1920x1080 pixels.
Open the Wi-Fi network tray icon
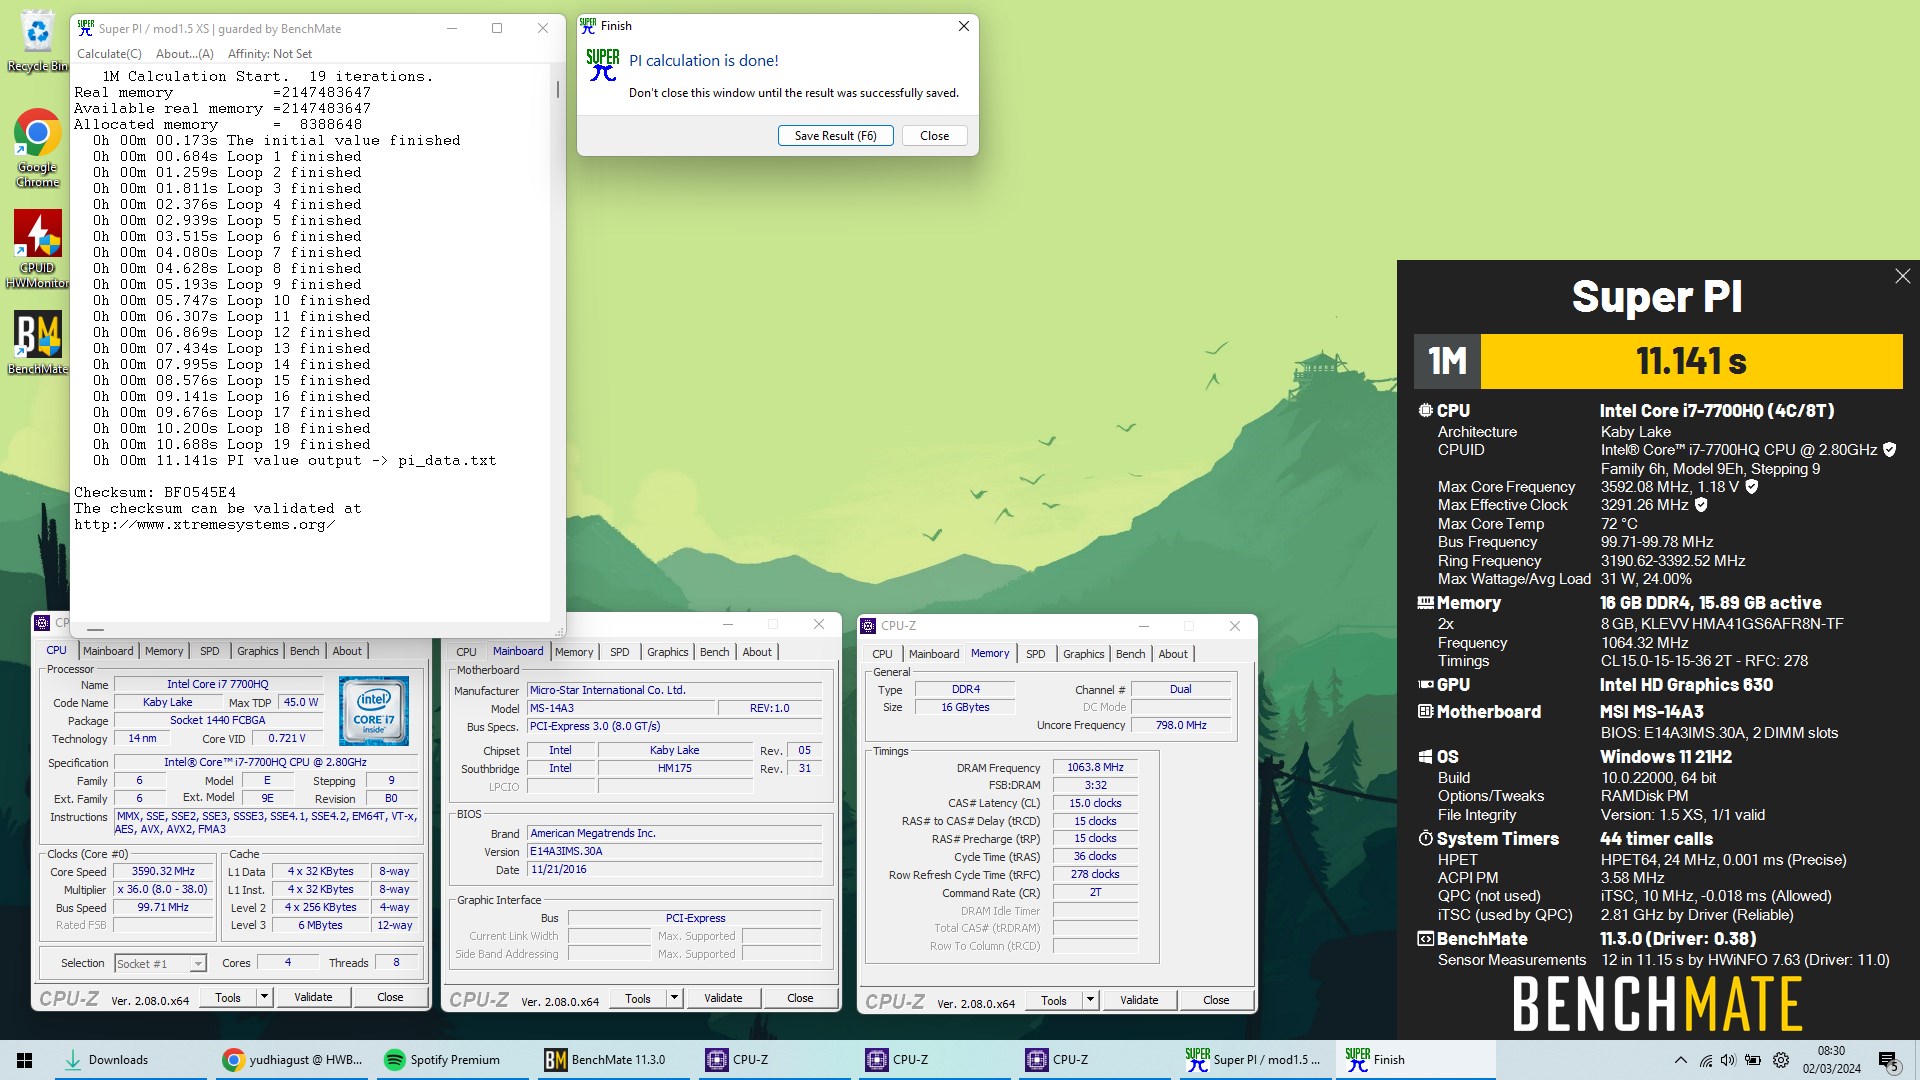click(1706, 1060)
